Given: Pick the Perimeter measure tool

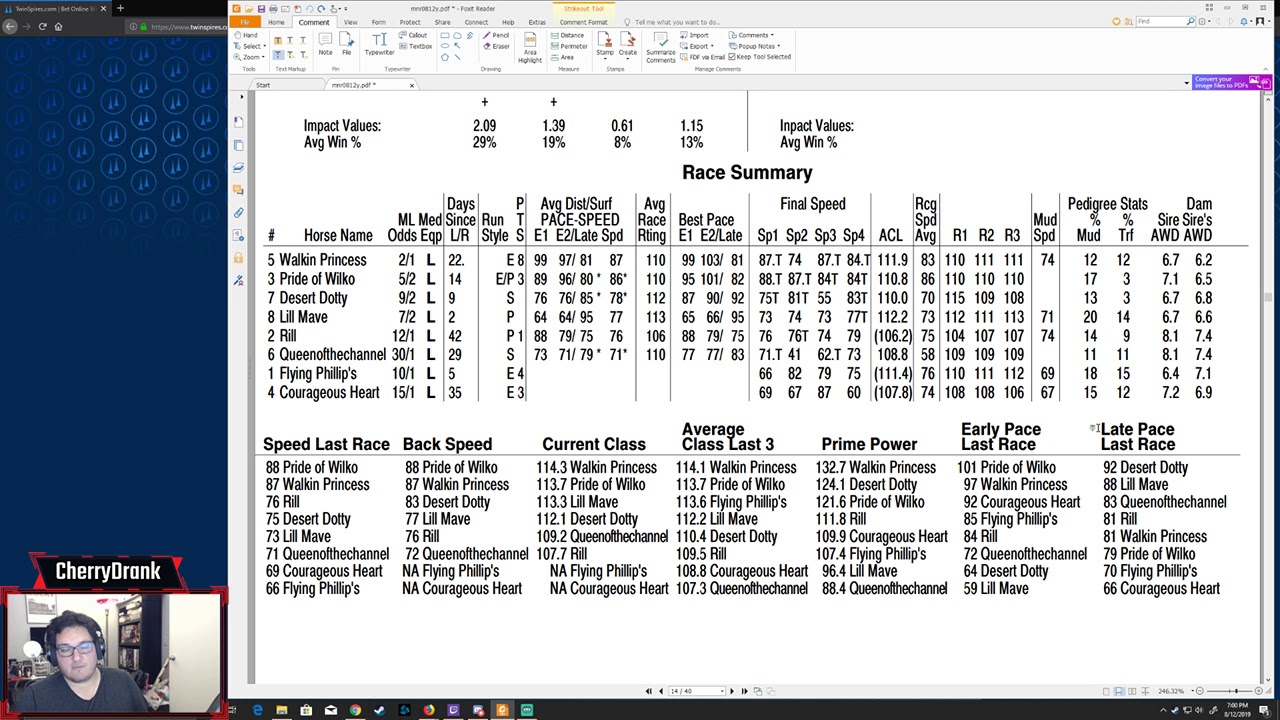Looking at the screenshot, I should [570, 46].
